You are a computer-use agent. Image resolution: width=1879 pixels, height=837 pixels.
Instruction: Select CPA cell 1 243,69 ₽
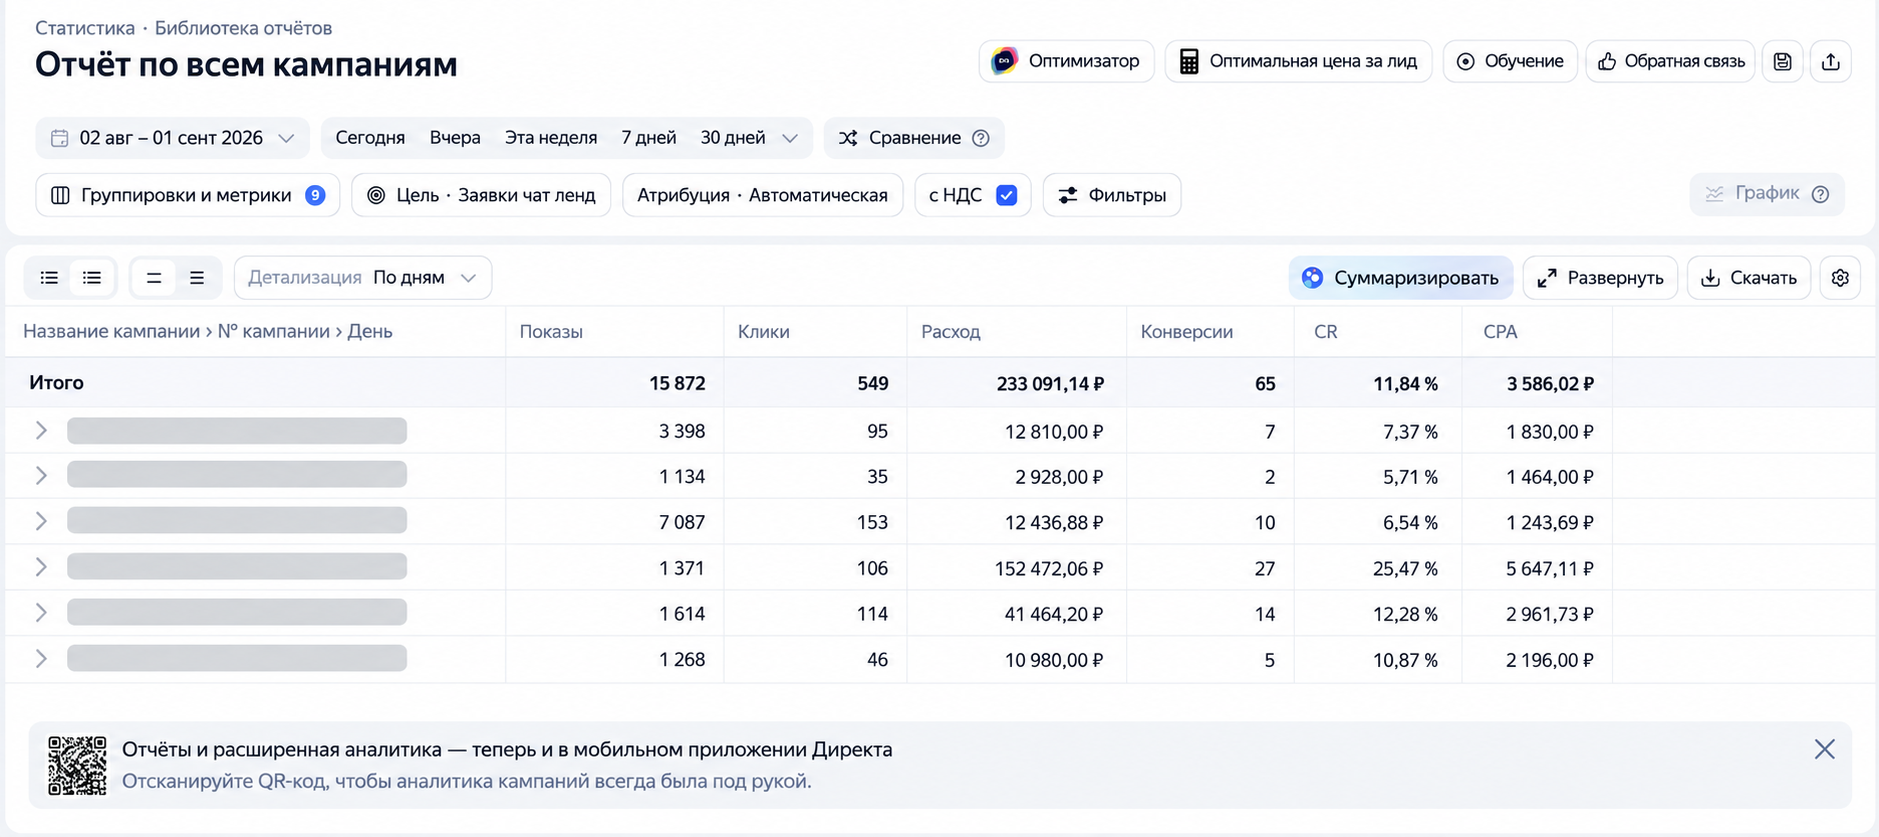tap(1550, 522)
